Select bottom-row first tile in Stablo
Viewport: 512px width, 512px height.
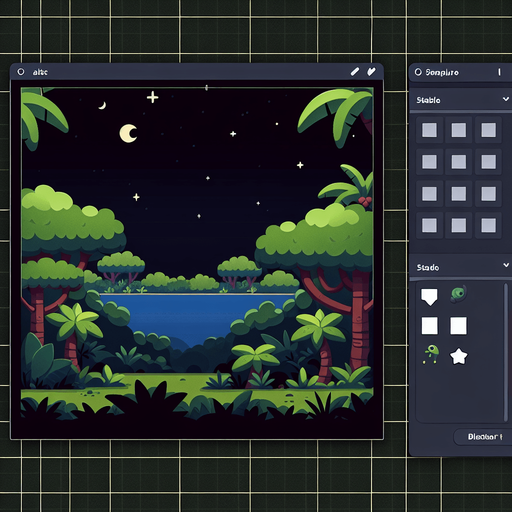pos(429,225)
